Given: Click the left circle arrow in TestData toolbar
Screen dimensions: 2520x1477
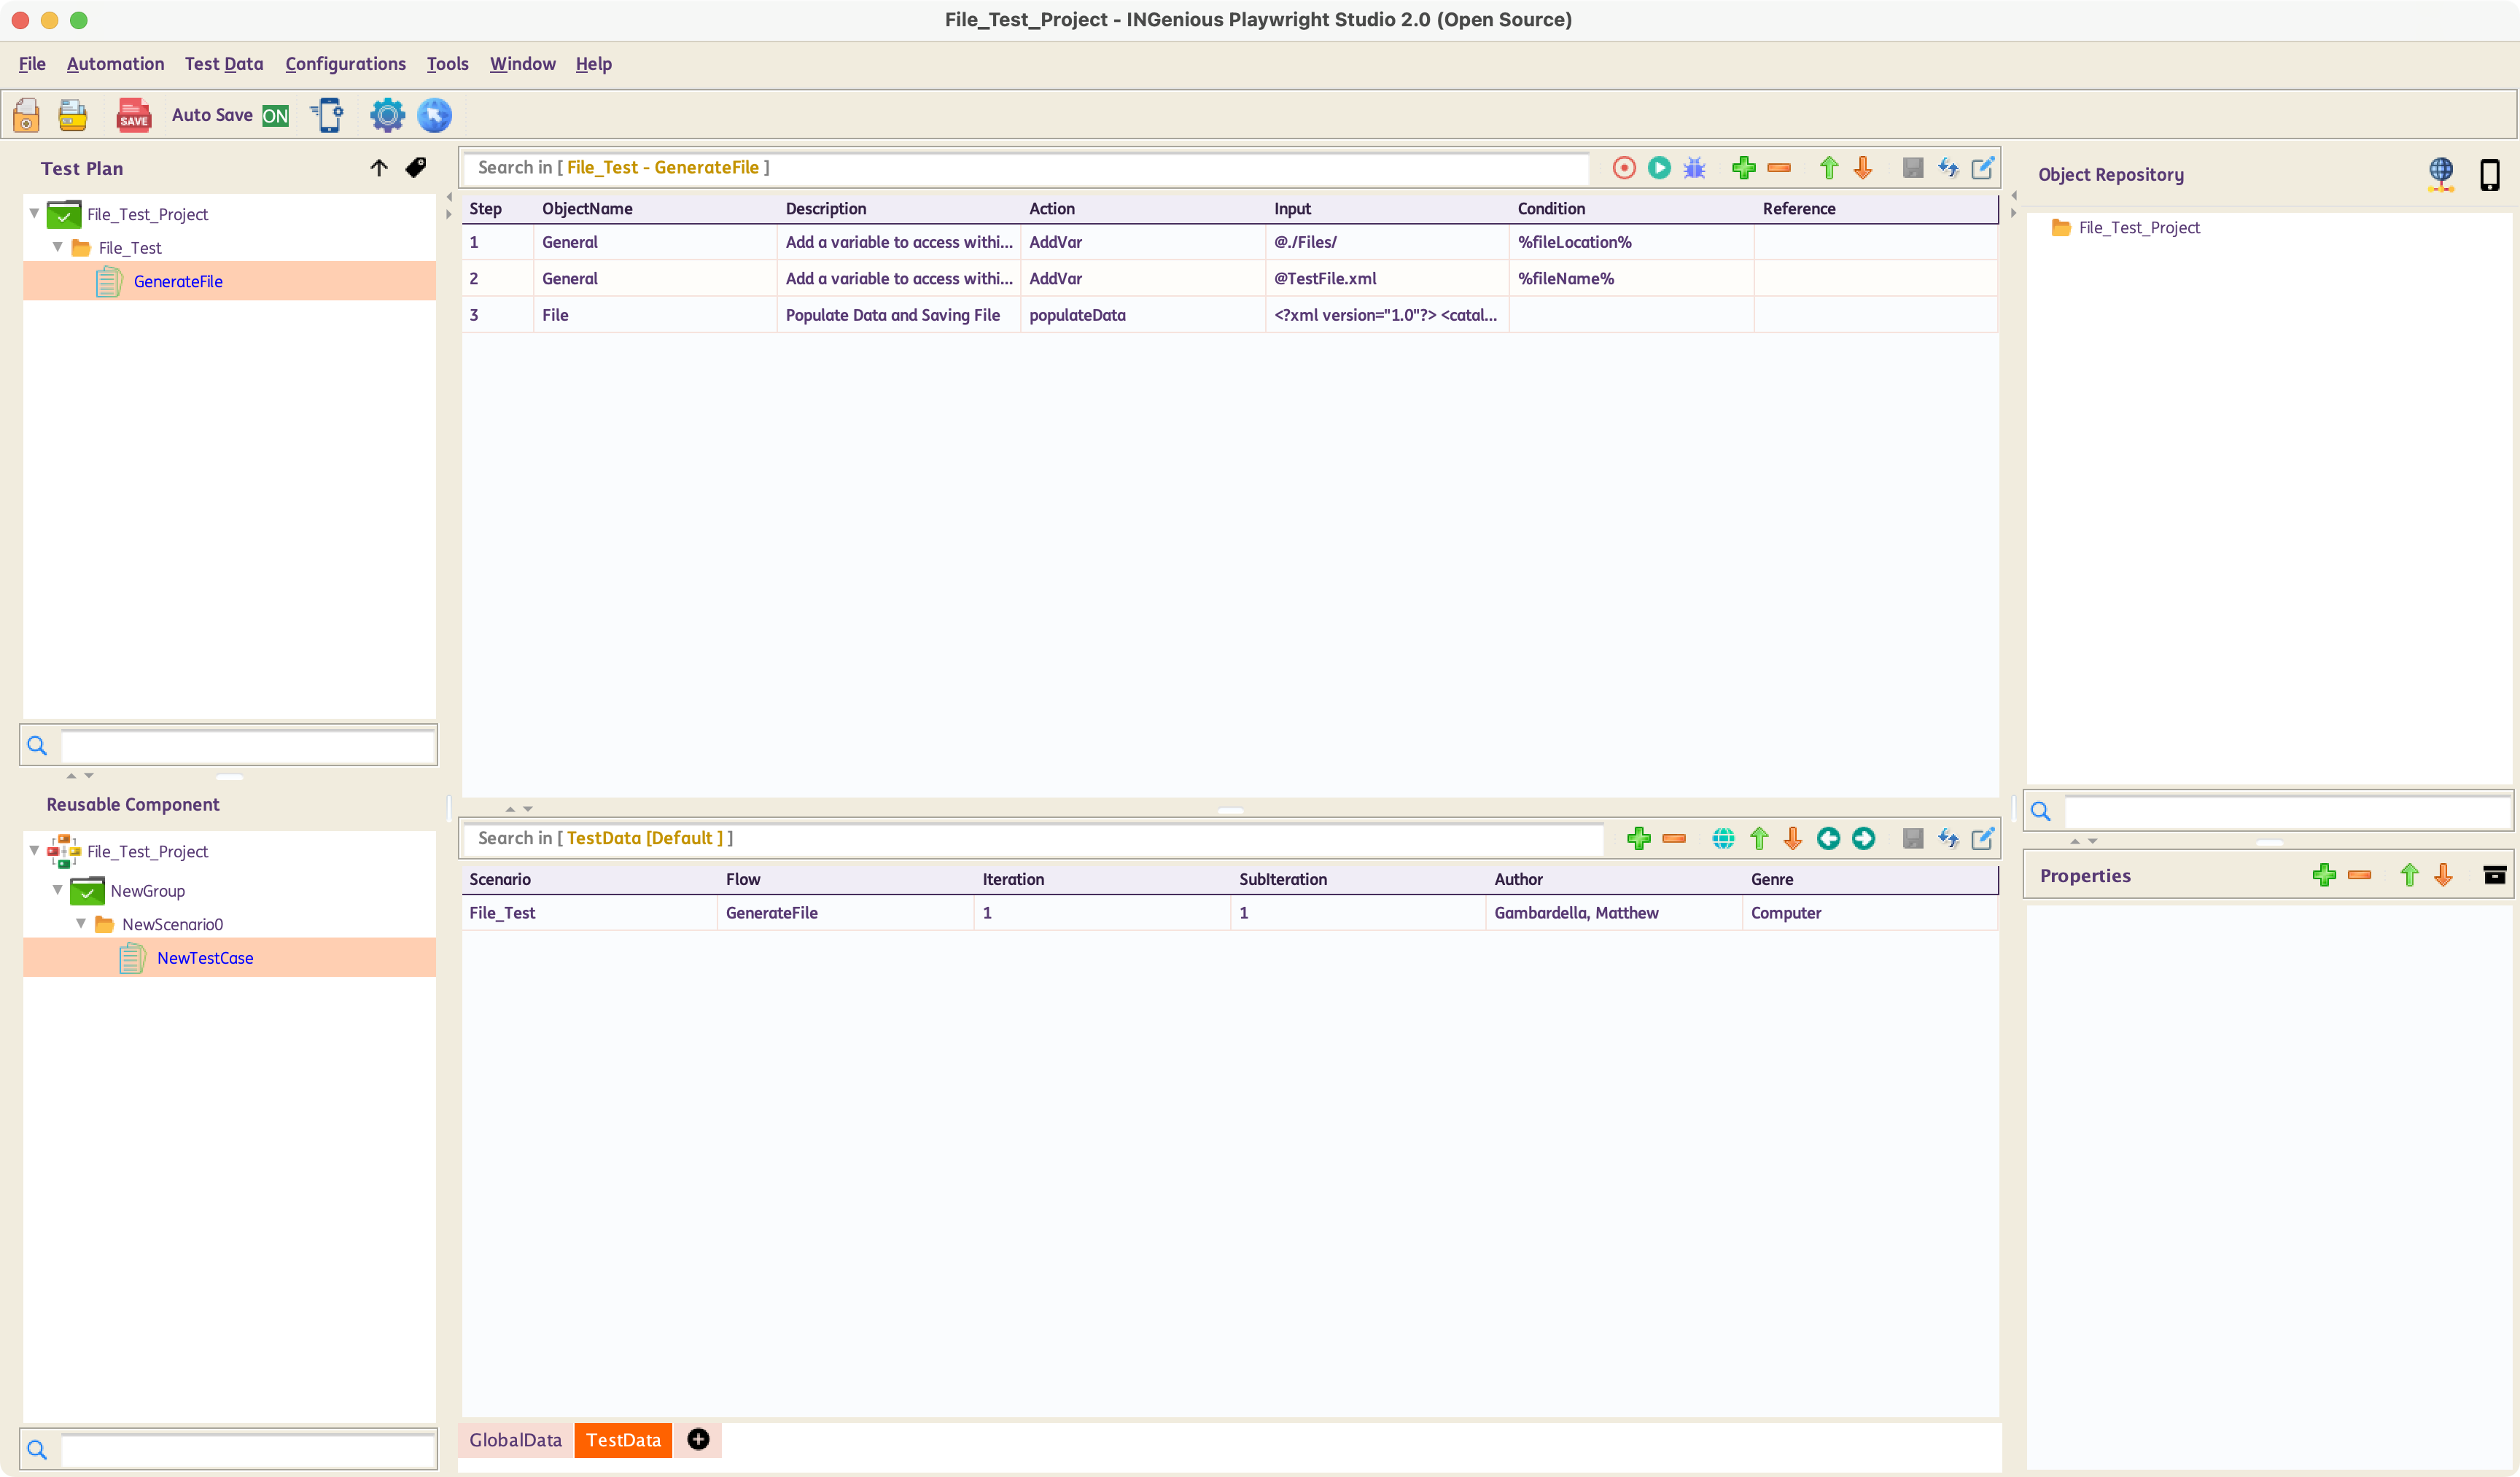Looking at the screenshot, I should tap(1828, 838).
